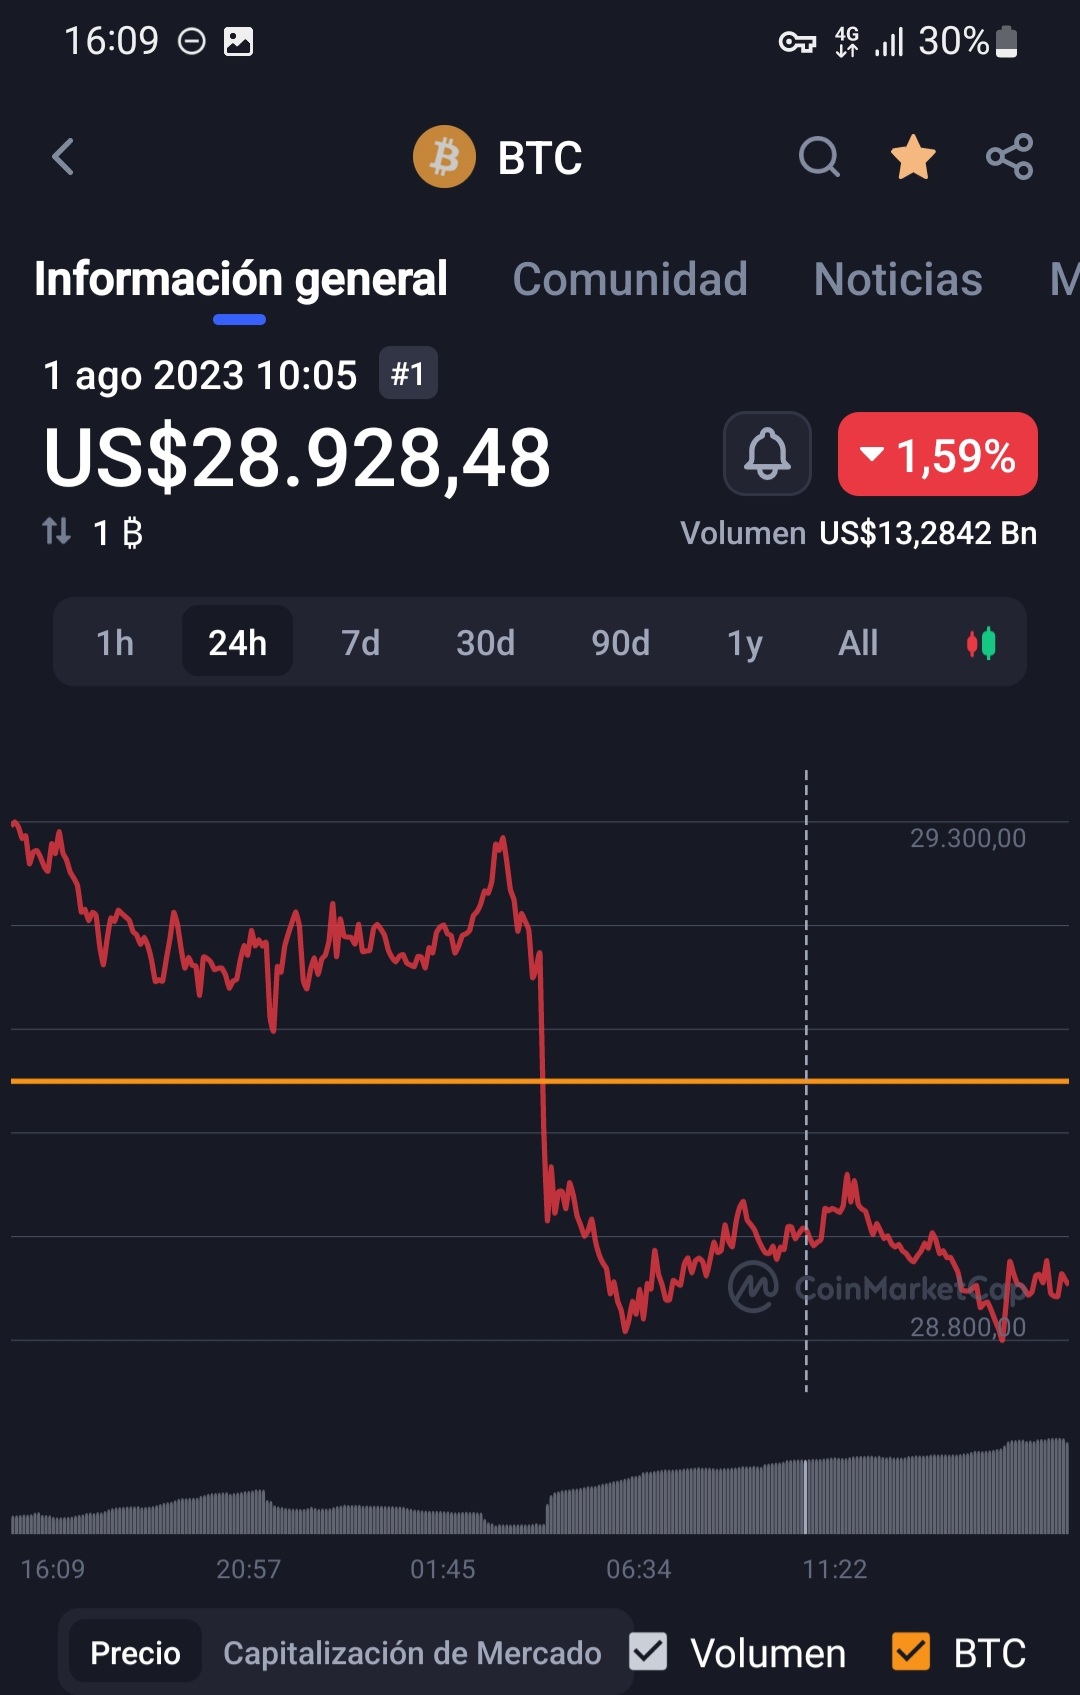
Task: Switch chart to Capitalización de Mercado
Action: pyautogui.click(x=412, y=1653)
